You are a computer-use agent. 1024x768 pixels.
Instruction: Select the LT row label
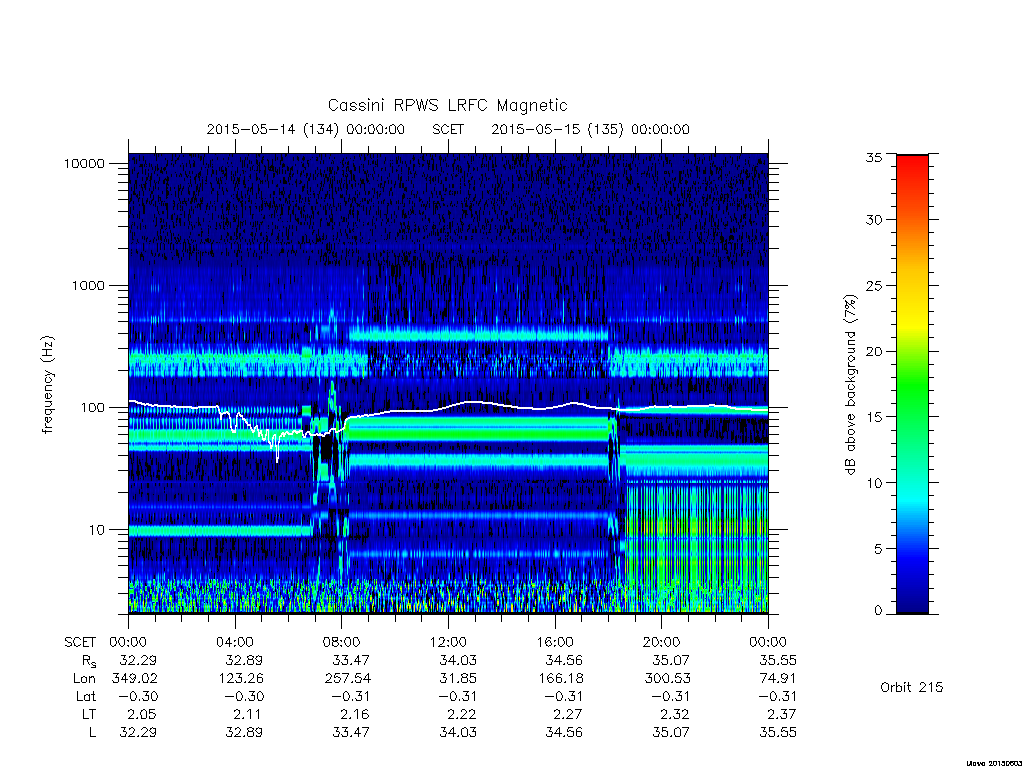tap(88, 714)
